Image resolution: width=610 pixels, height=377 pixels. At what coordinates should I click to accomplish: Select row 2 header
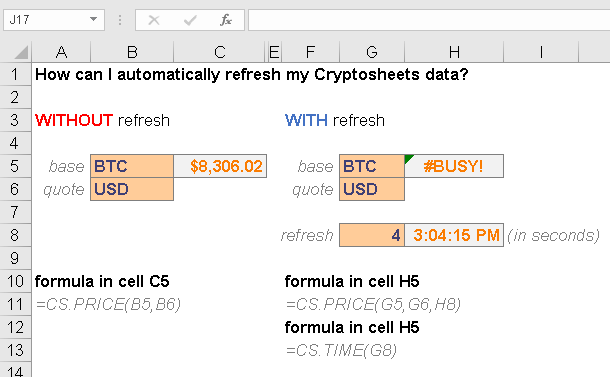pyautogui.click(x=15, y=97)
